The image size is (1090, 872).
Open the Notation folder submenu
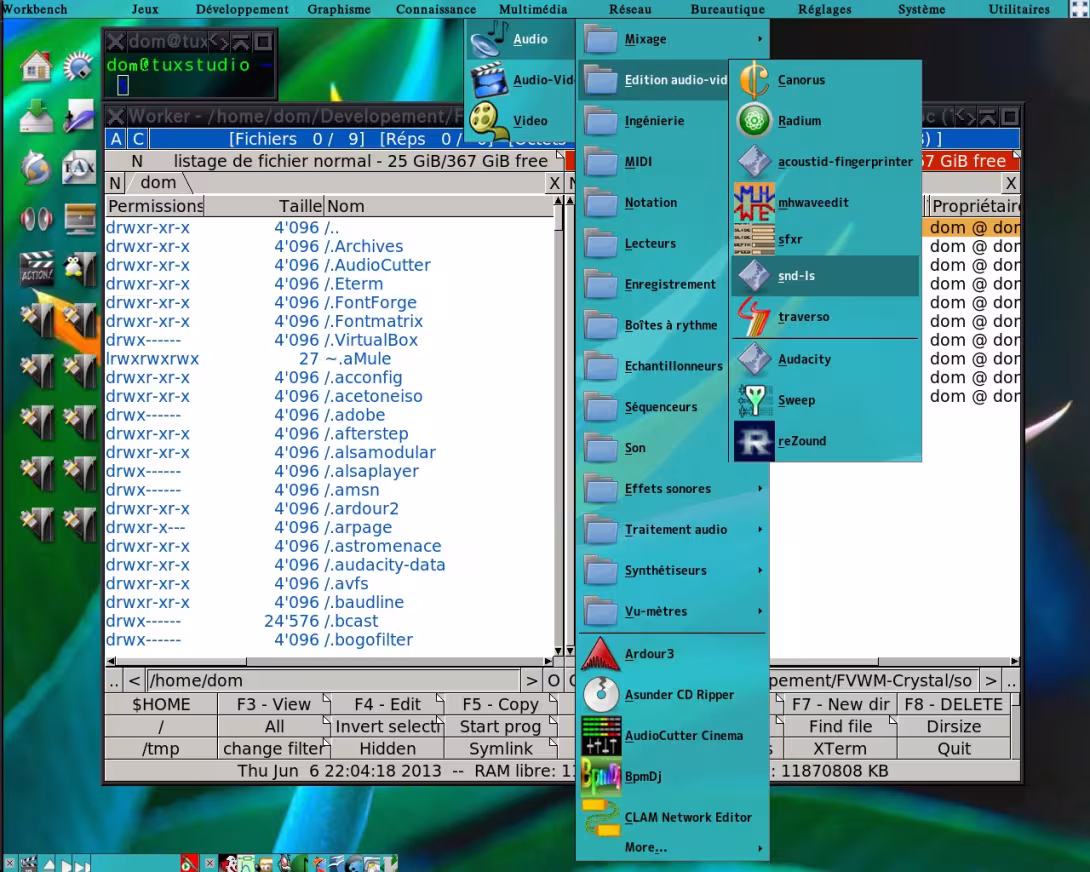pos(653,203)
